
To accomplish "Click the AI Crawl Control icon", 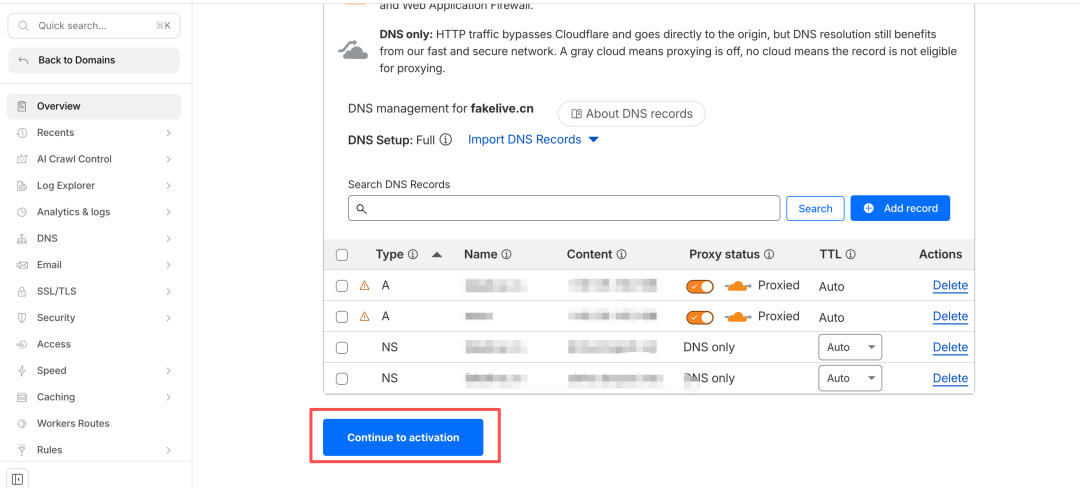I will click(22, 159).
